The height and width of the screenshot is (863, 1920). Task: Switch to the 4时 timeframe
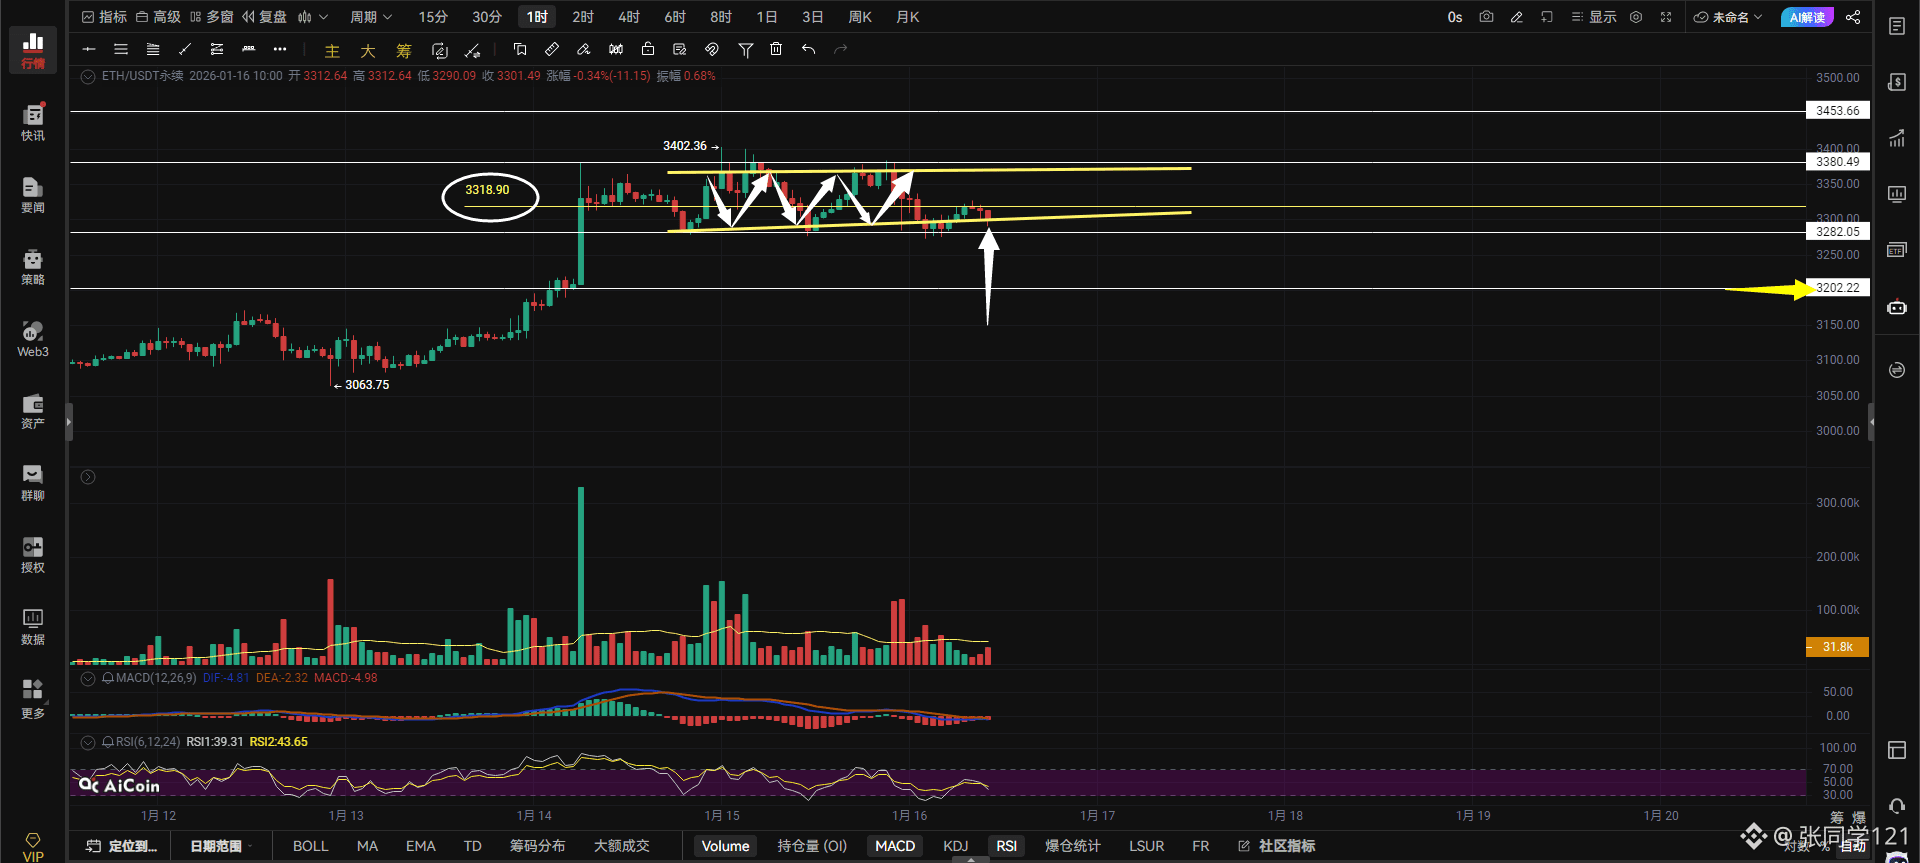pos(629,17)
